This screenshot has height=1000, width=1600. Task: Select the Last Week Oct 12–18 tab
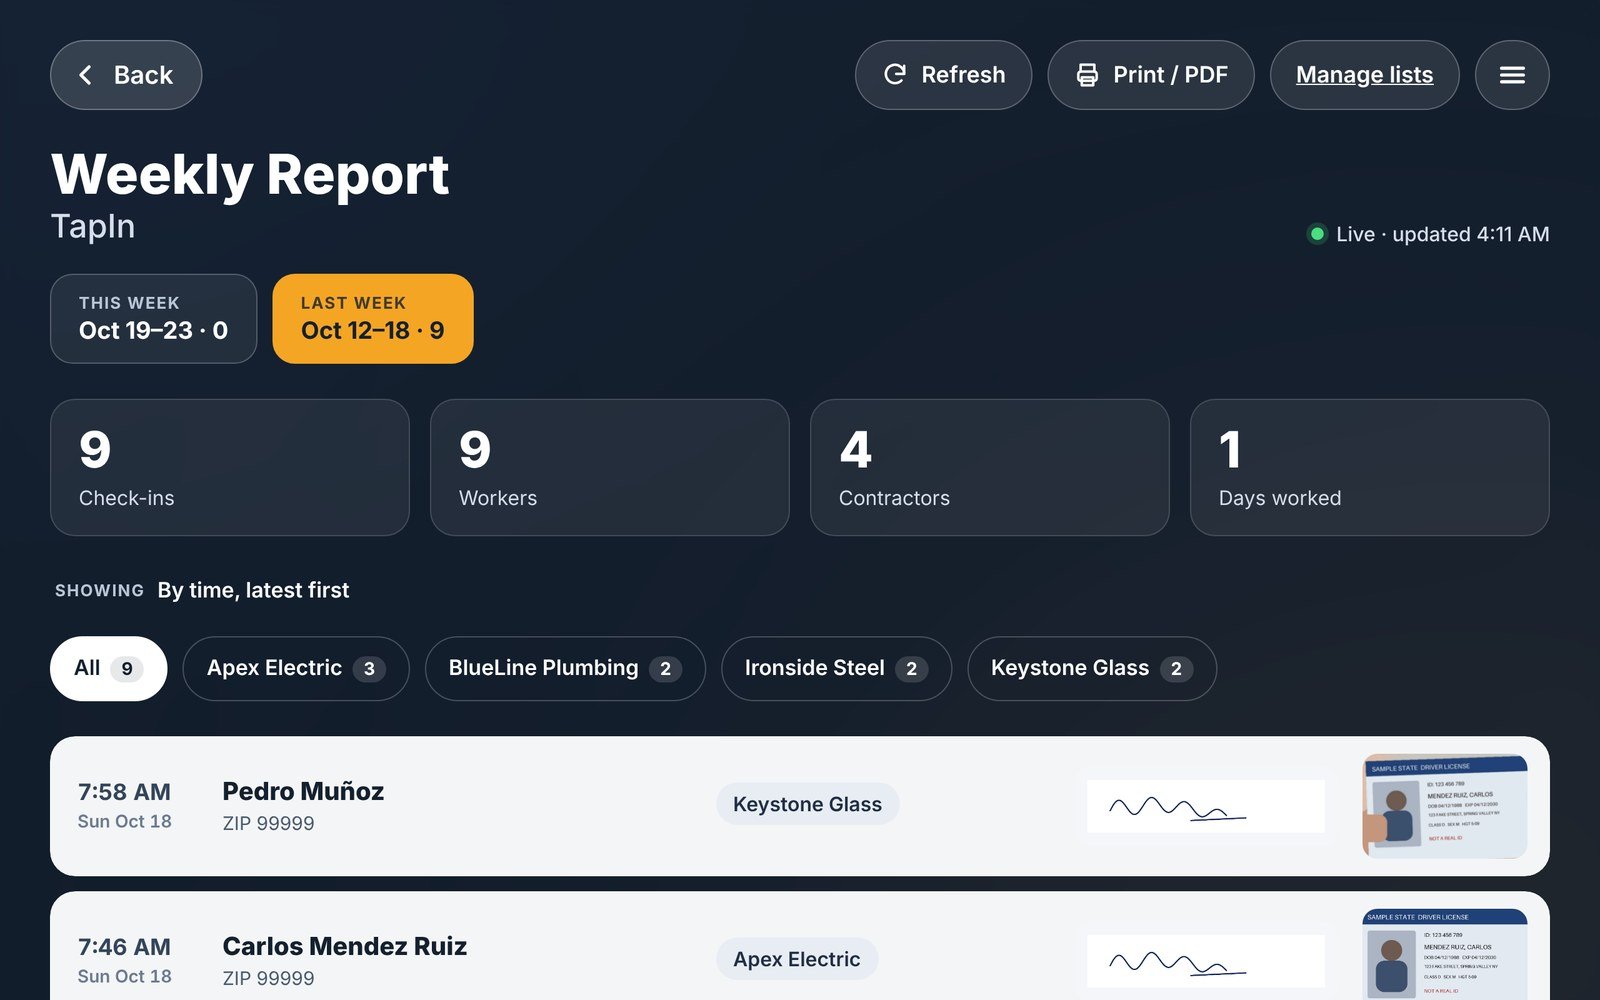(x=373, y=319)
